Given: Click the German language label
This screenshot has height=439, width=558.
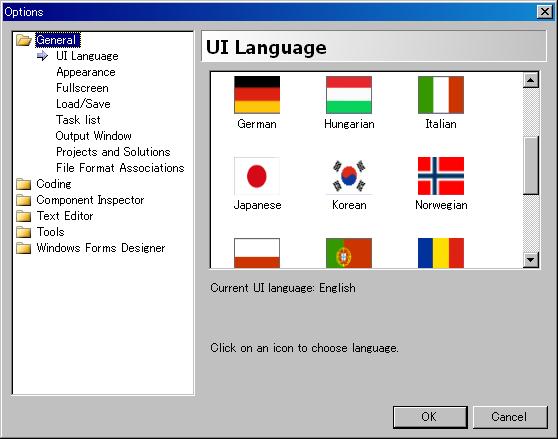Looking at the screenshot, I should 257,124.
